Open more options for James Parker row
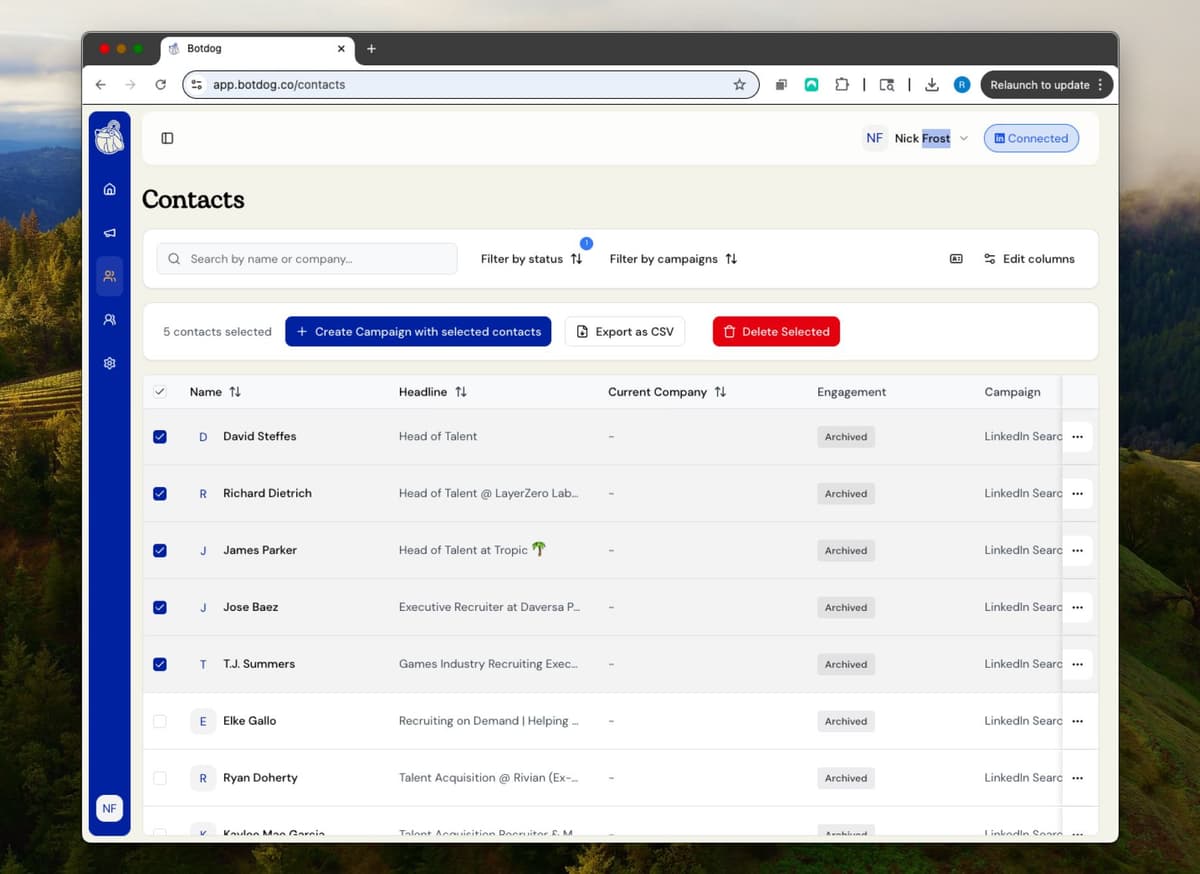The height and width of the screenshot is (874, 1200). coord(1077,551)
